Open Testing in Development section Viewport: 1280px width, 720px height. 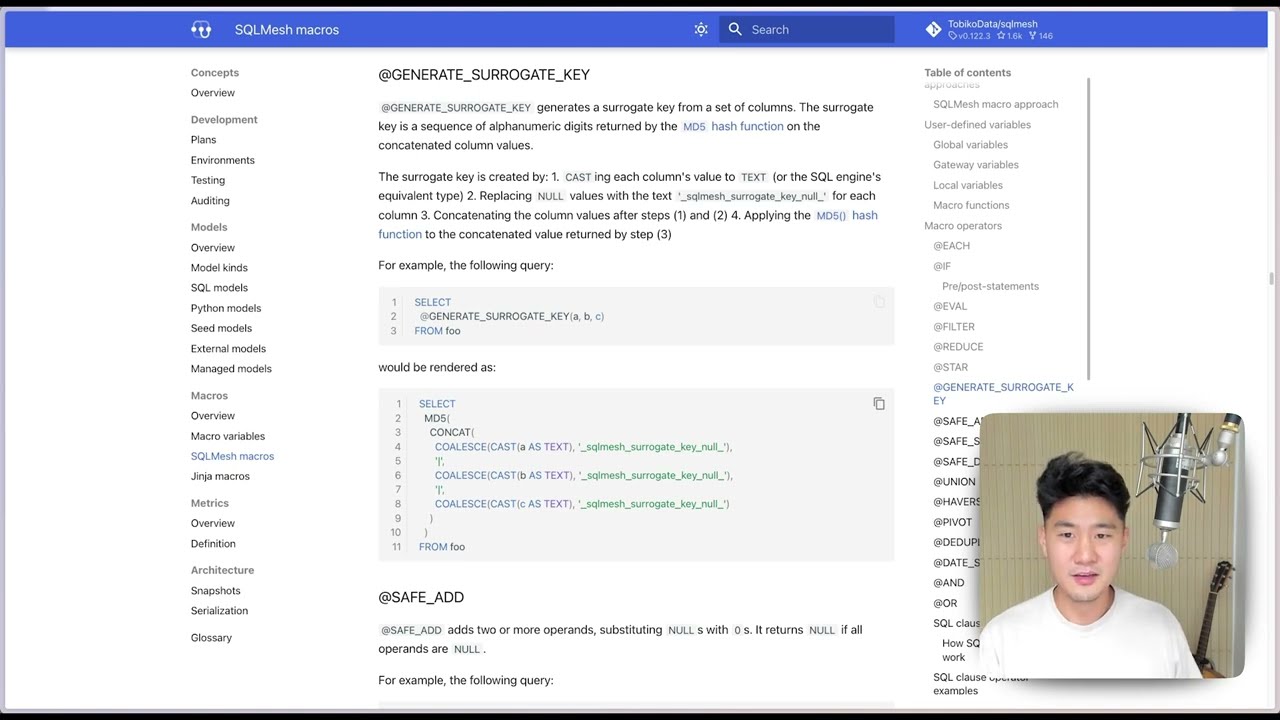208,180
